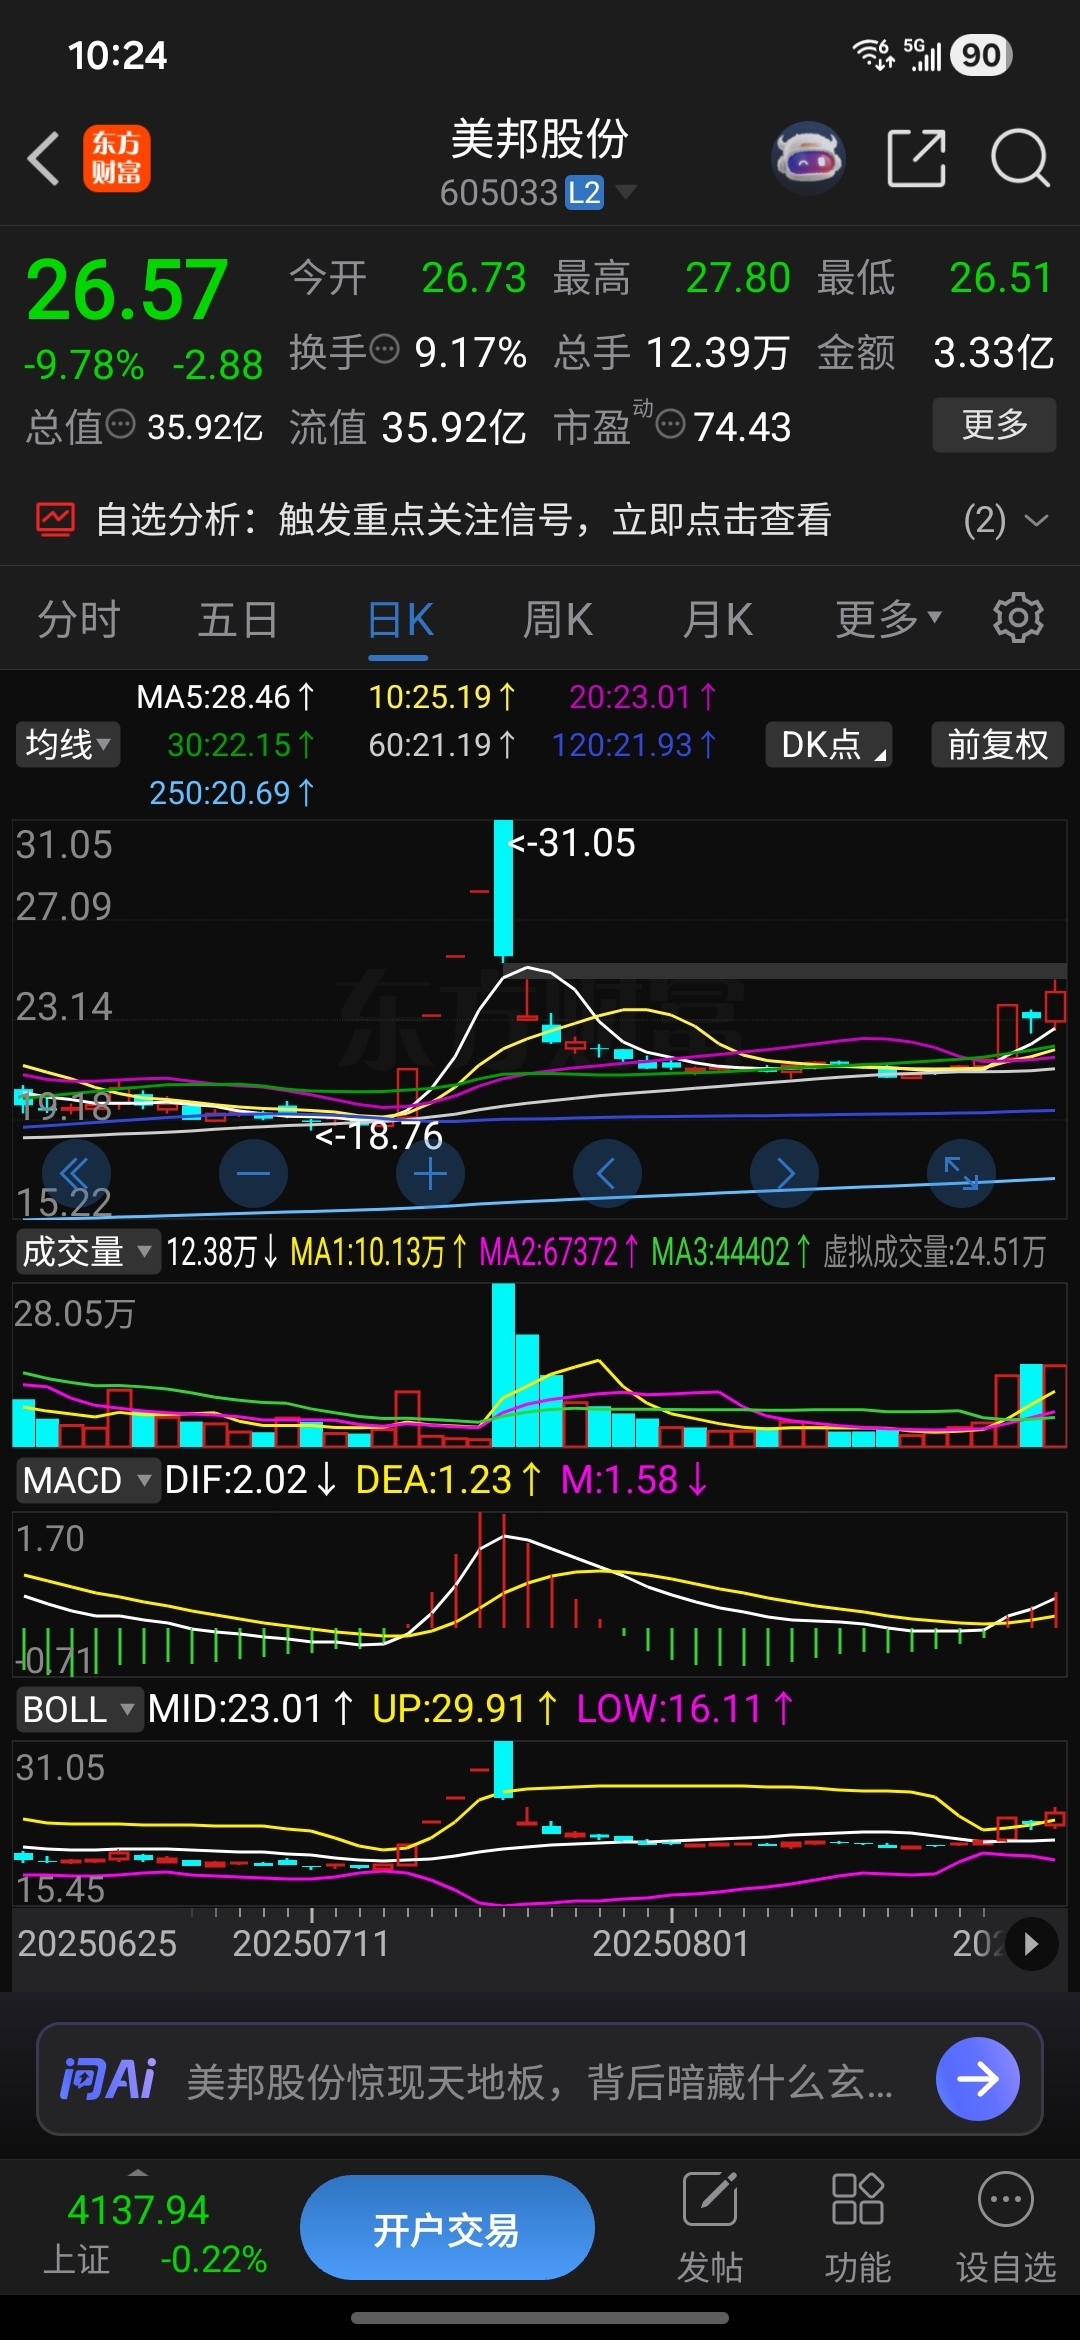The image size is (1080, 2340).
Task: Tap MA1:10.13万 volume average
Action: point(379,1251)
